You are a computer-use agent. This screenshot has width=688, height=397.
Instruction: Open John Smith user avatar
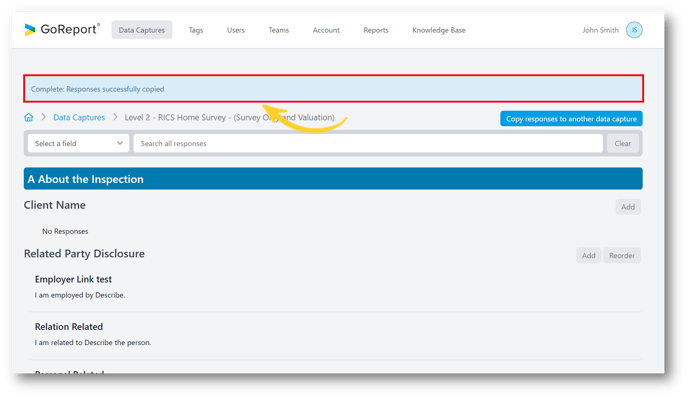tap(634, 30)
